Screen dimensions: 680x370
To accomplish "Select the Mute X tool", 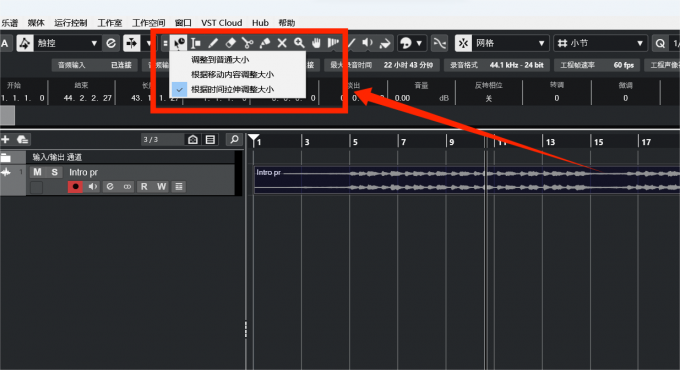I will tap(282, 43).
